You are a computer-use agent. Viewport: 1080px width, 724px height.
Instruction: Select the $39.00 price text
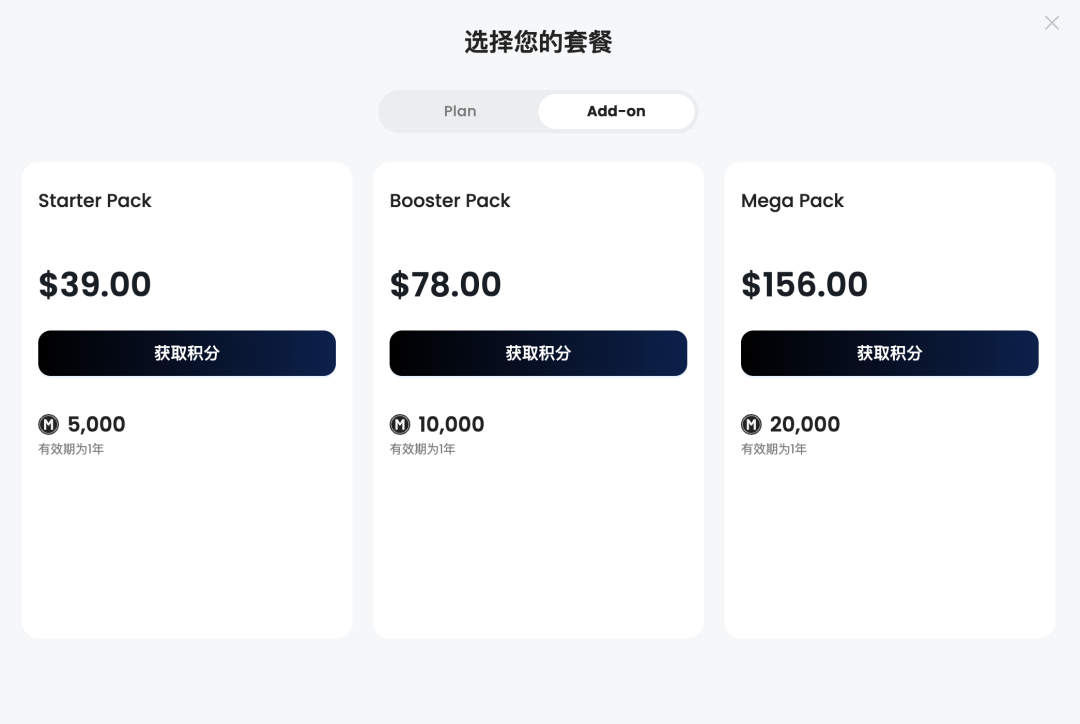[x=95, y=285]
